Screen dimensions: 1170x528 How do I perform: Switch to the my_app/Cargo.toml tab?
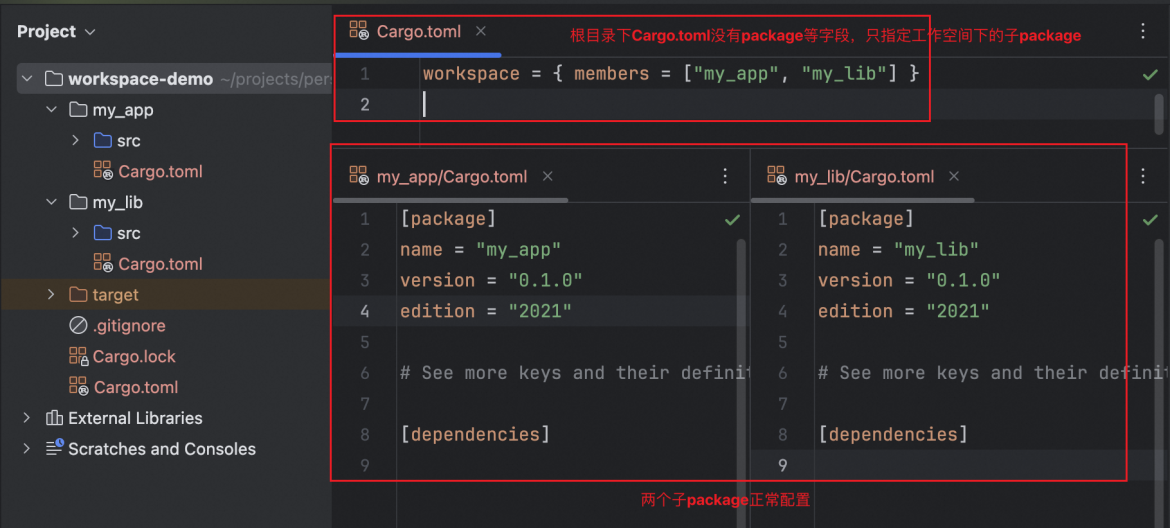point(451,177)
